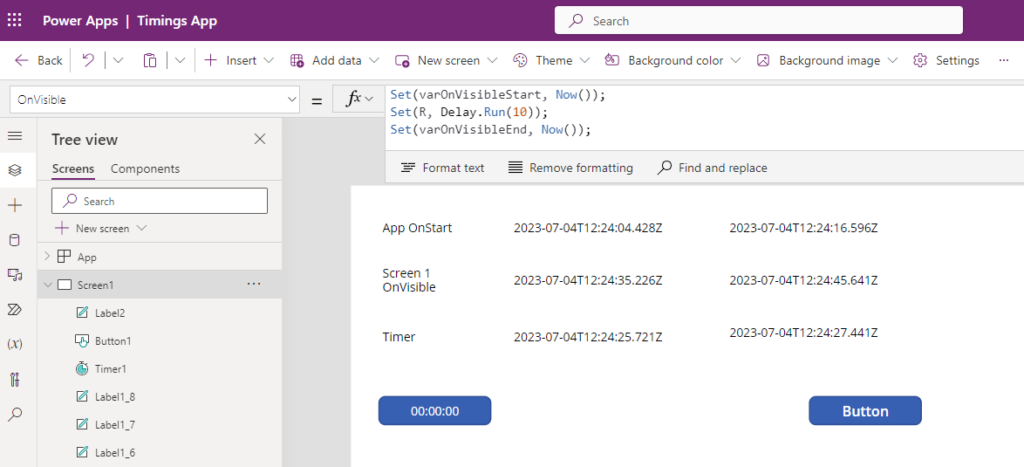Expand the App node in tree
Screen dimensions: 1024x467
[x=46, y=256]
